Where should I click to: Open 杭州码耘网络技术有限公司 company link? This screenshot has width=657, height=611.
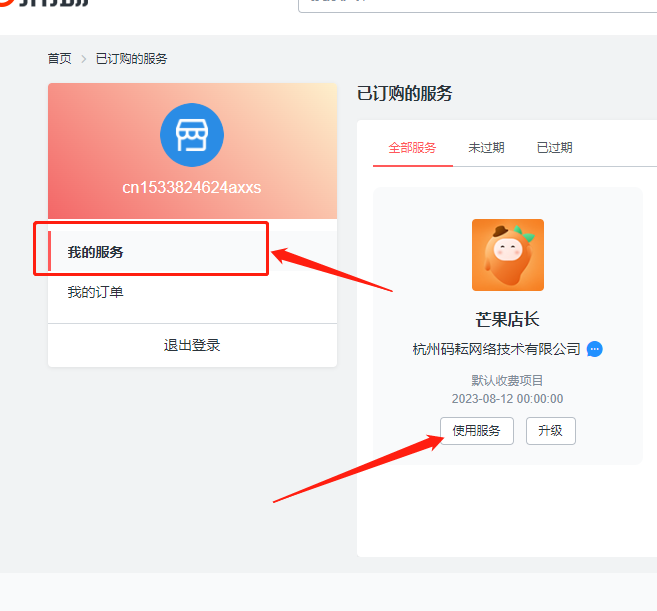click(x=496, y=349)
